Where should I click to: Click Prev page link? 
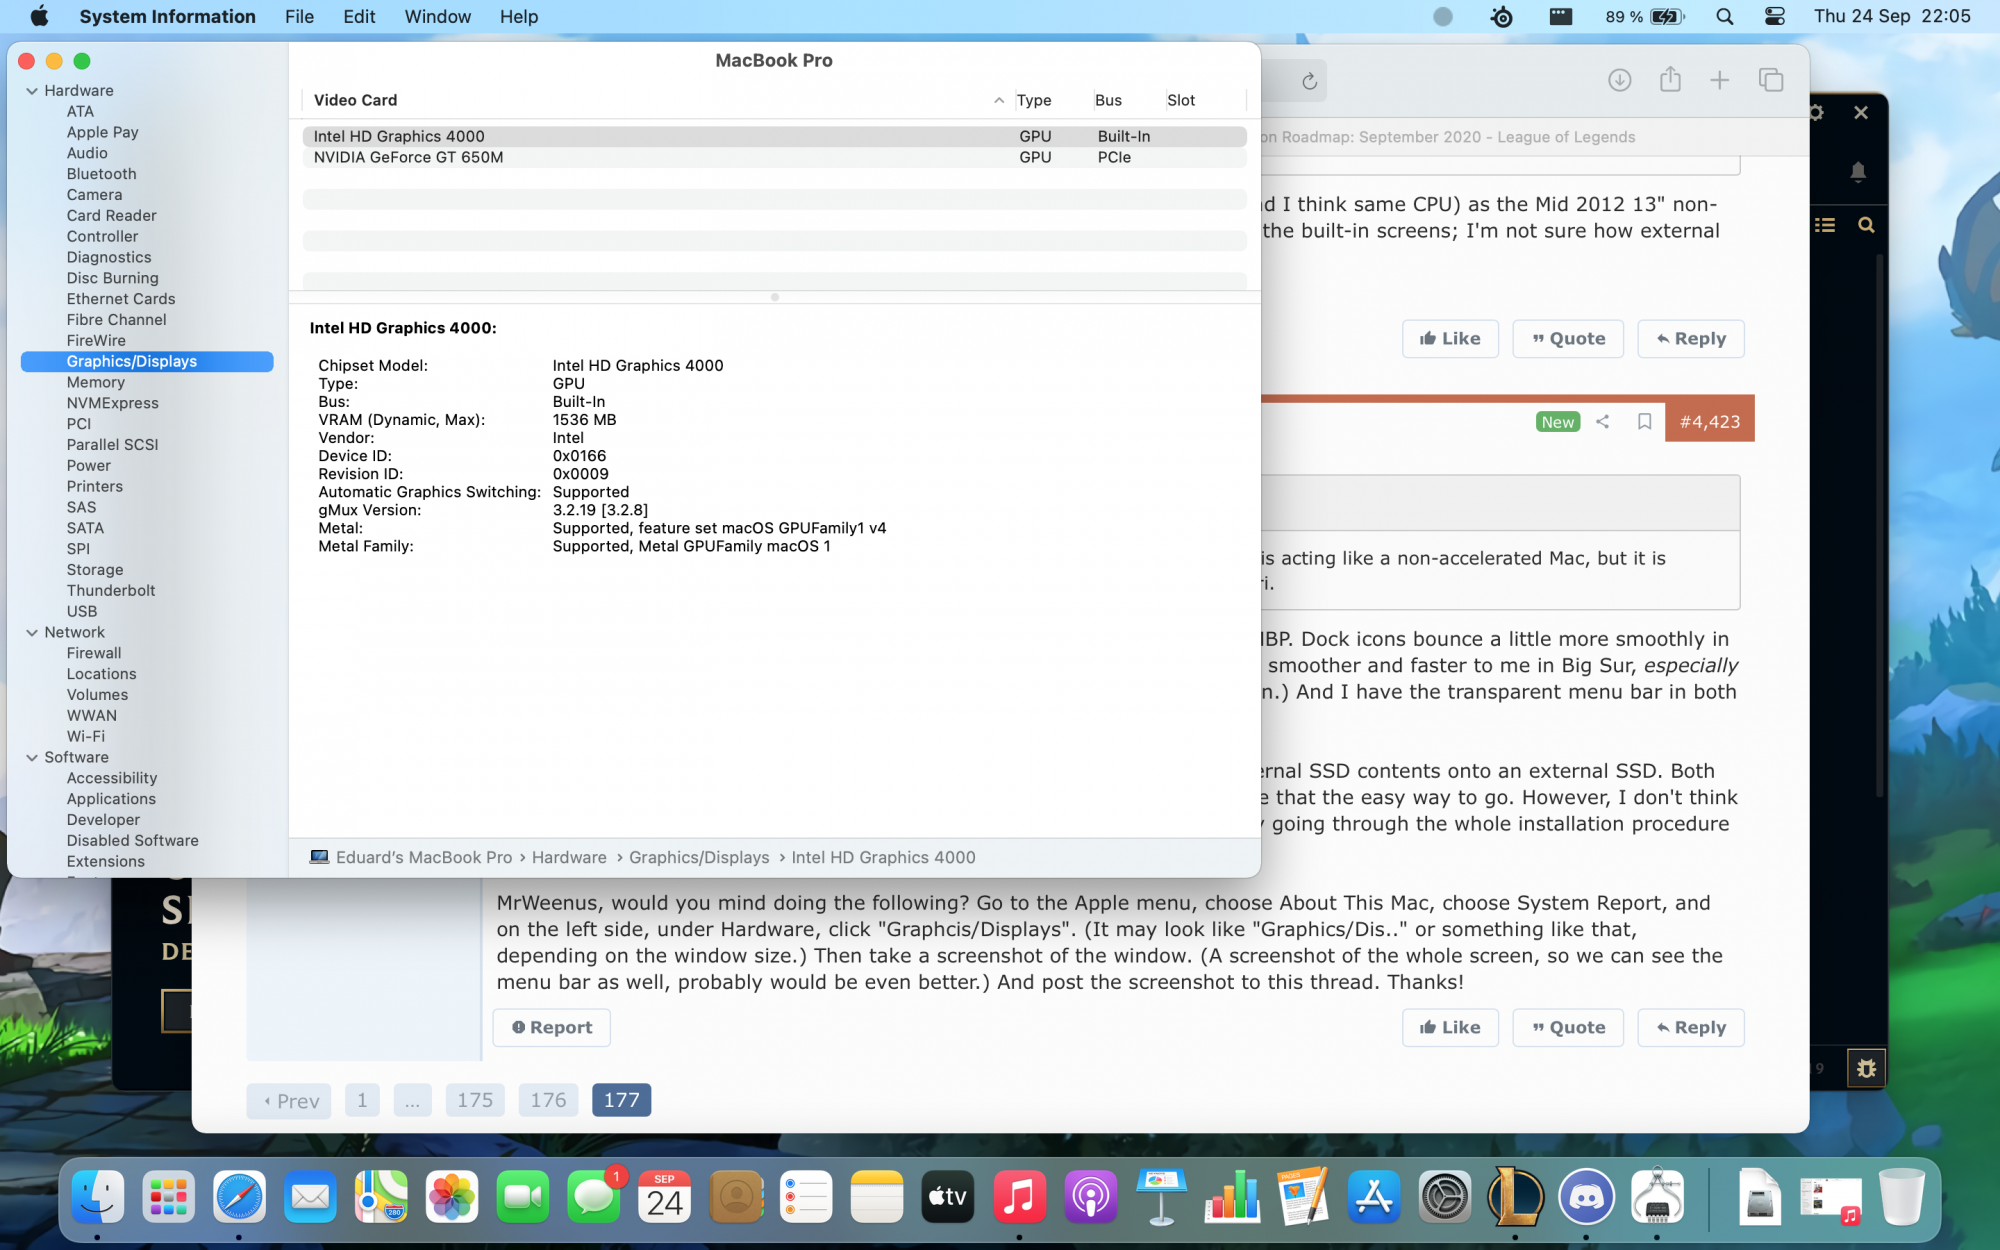(x=289, y=1101)
